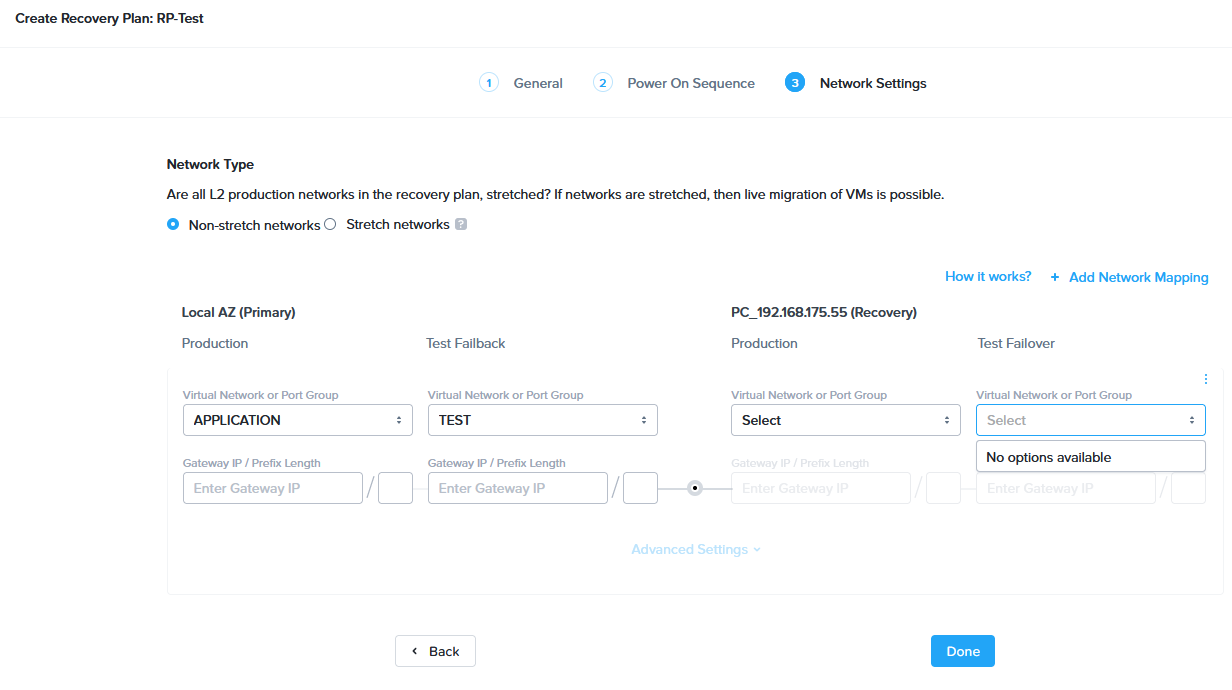Open the How it works? link
The width and height of the screenshot is (1232, 690).
(988, 277)
